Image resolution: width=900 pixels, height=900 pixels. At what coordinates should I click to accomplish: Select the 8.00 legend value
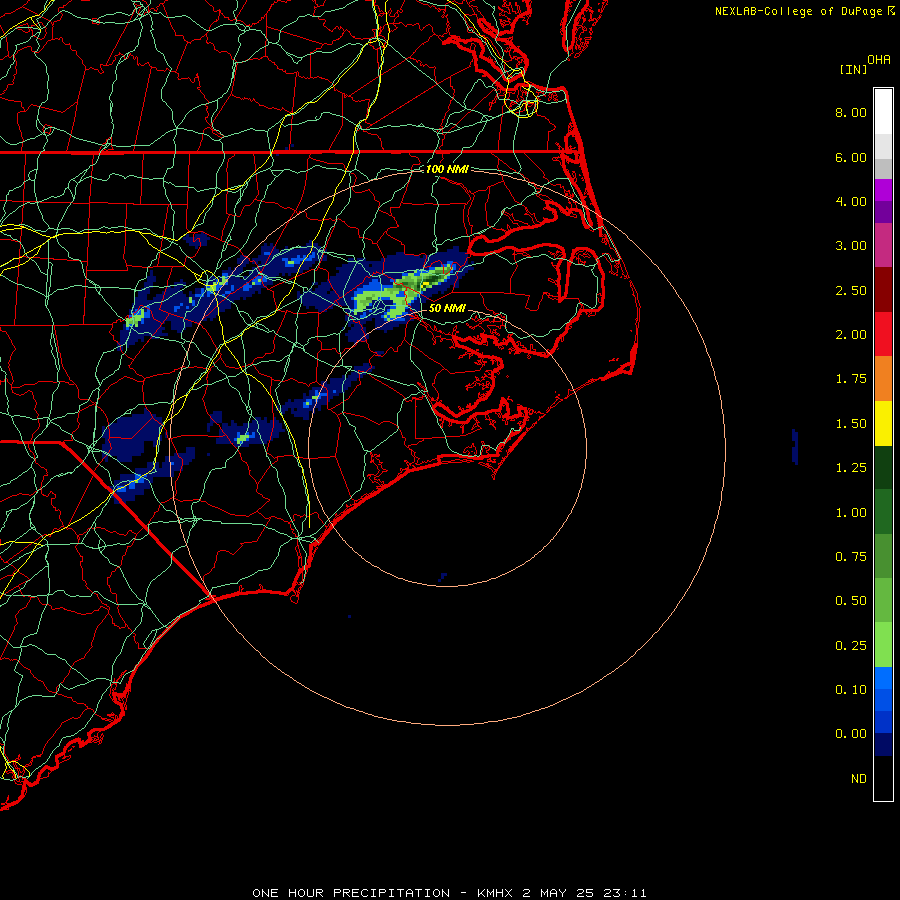tap(851, 112)
